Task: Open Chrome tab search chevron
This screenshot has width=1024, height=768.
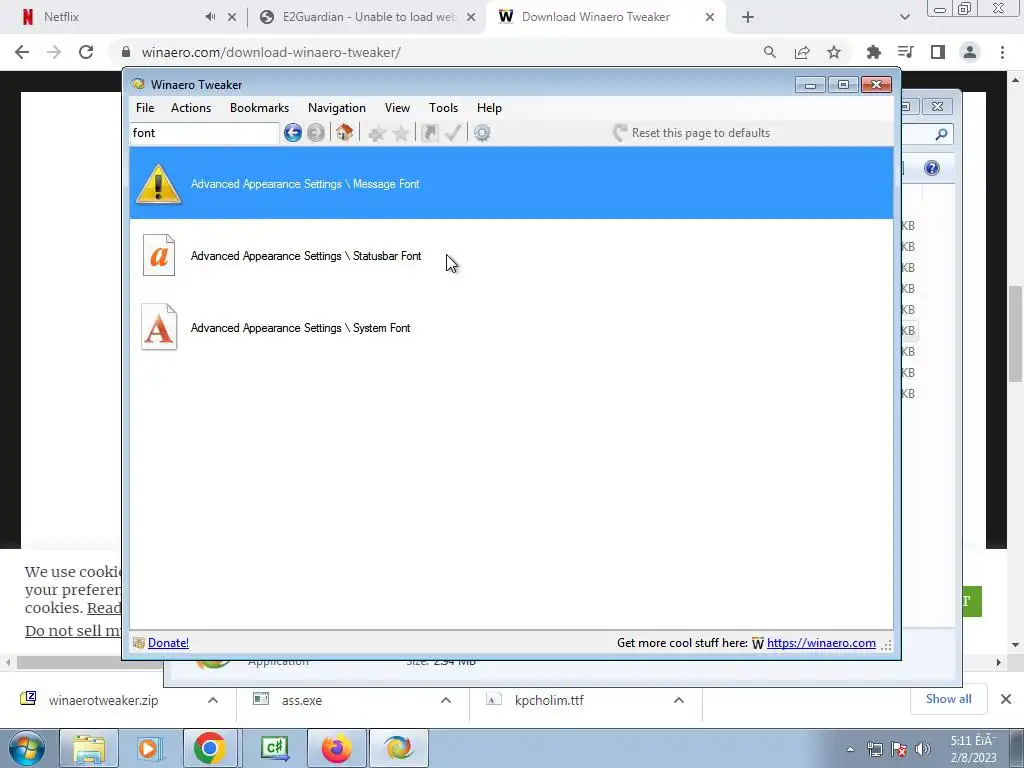Action: (x=904, y=17)
